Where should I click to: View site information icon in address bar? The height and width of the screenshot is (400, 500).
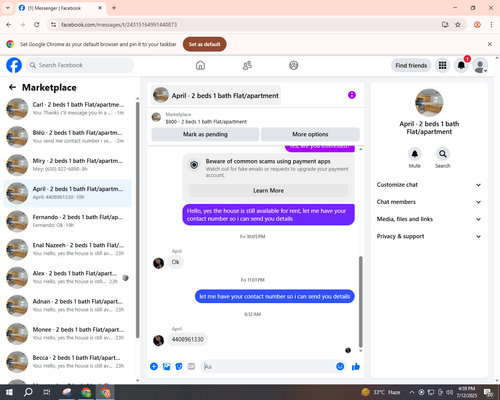53,25
